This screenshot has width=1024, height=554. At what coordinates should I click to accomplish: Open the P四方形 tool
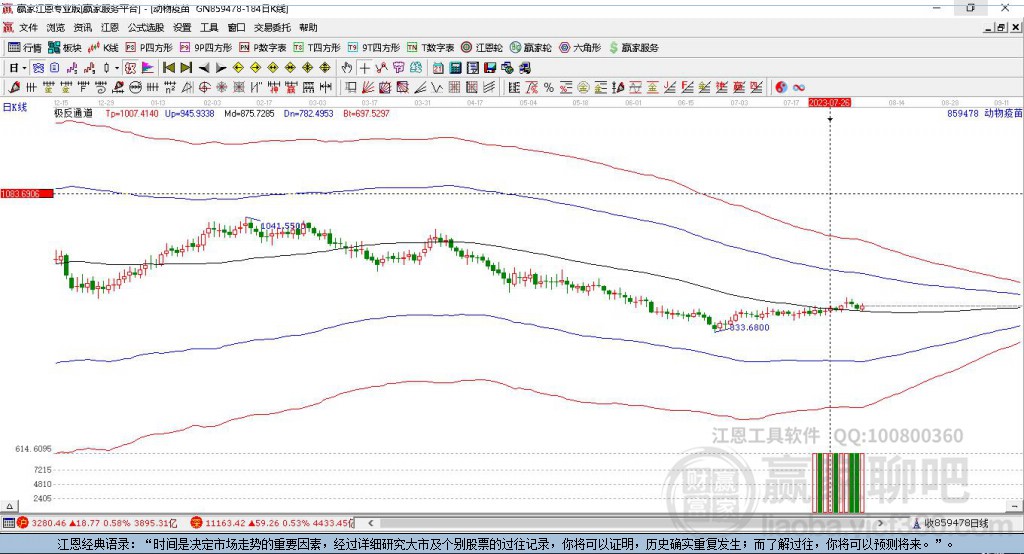[x=148, y=48]
